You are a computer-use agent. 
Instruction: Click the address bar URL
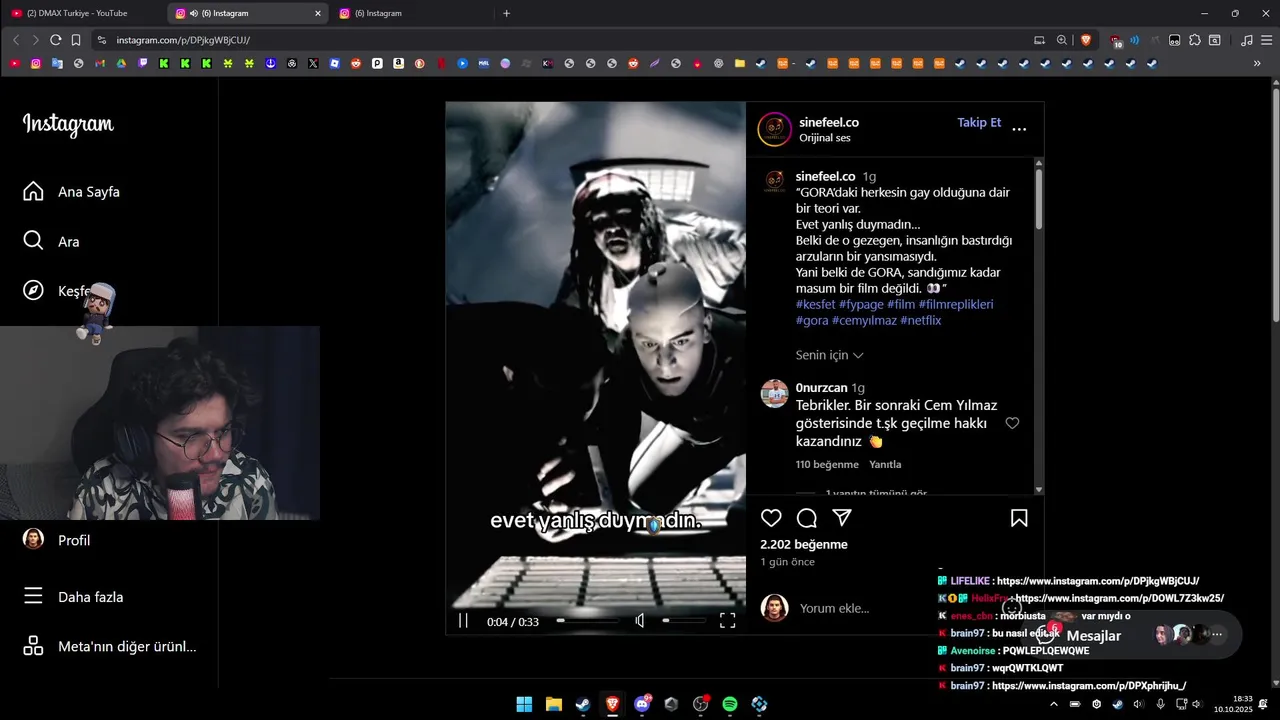[x=183, y=40]
